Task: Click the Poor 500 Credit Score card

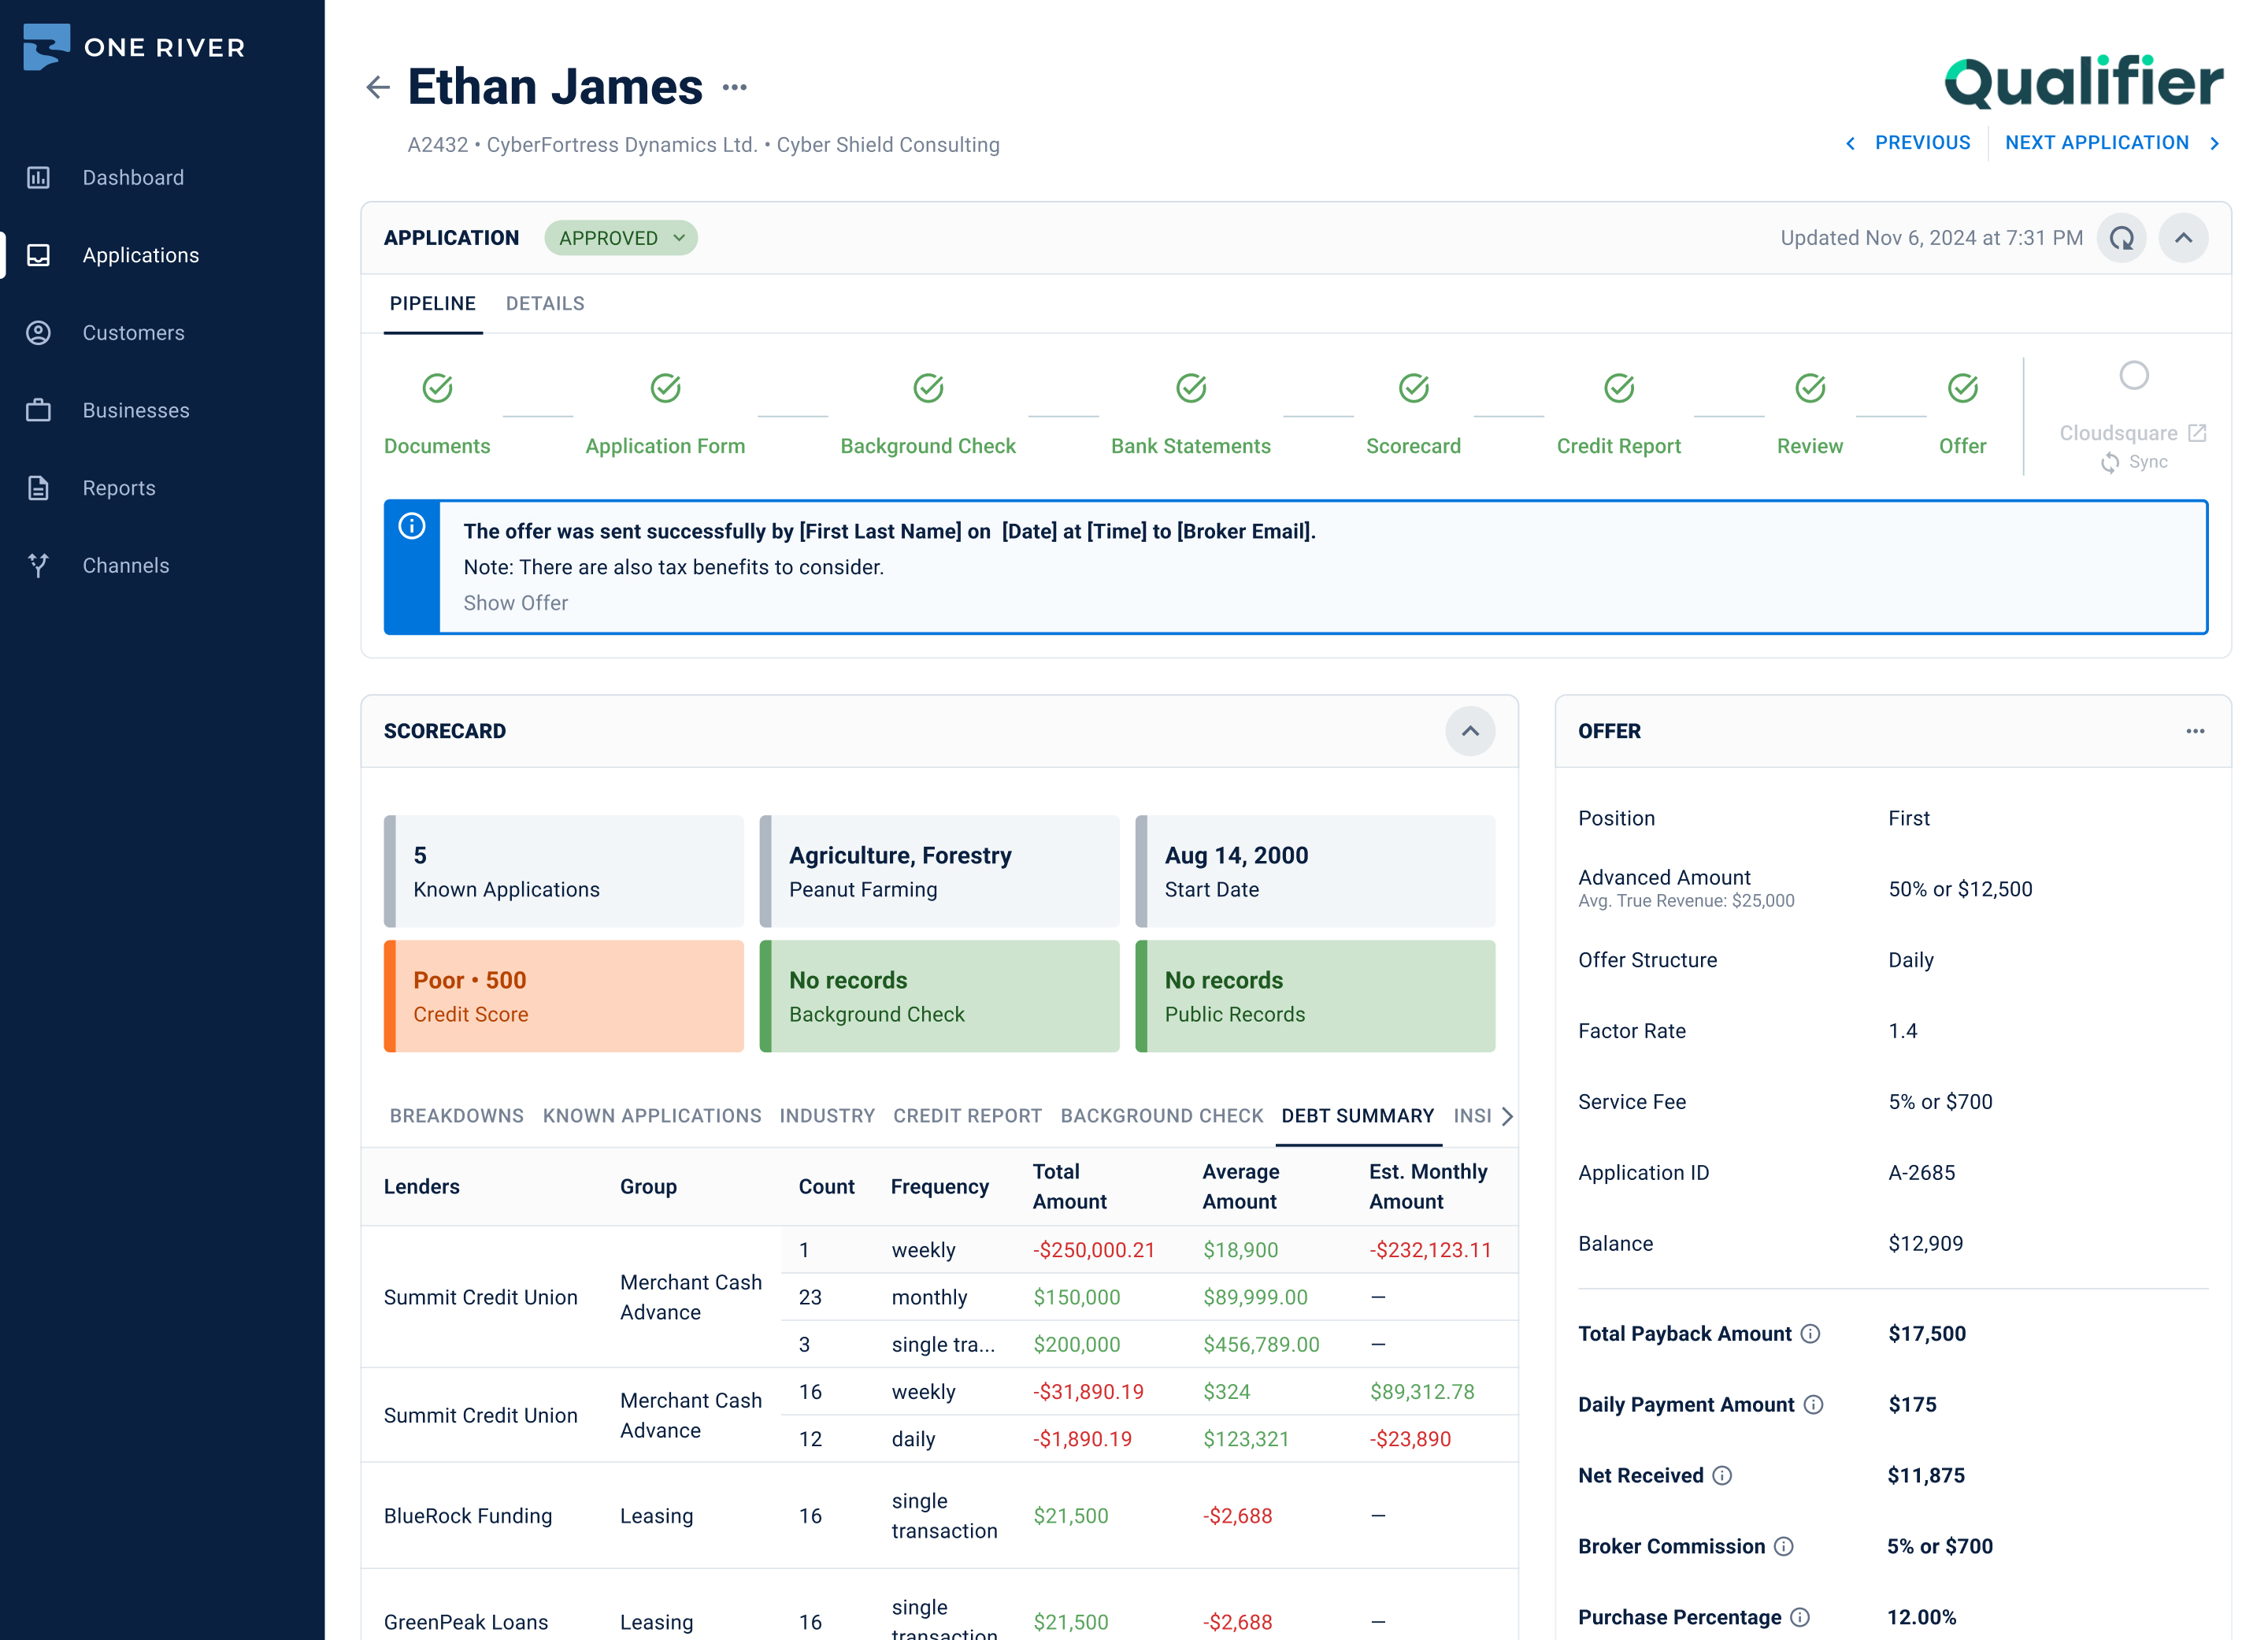Action: [564, 996]
